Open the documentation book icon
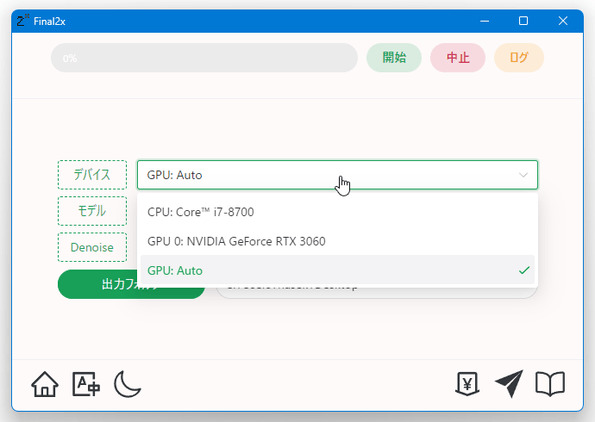 click(550, 384)
